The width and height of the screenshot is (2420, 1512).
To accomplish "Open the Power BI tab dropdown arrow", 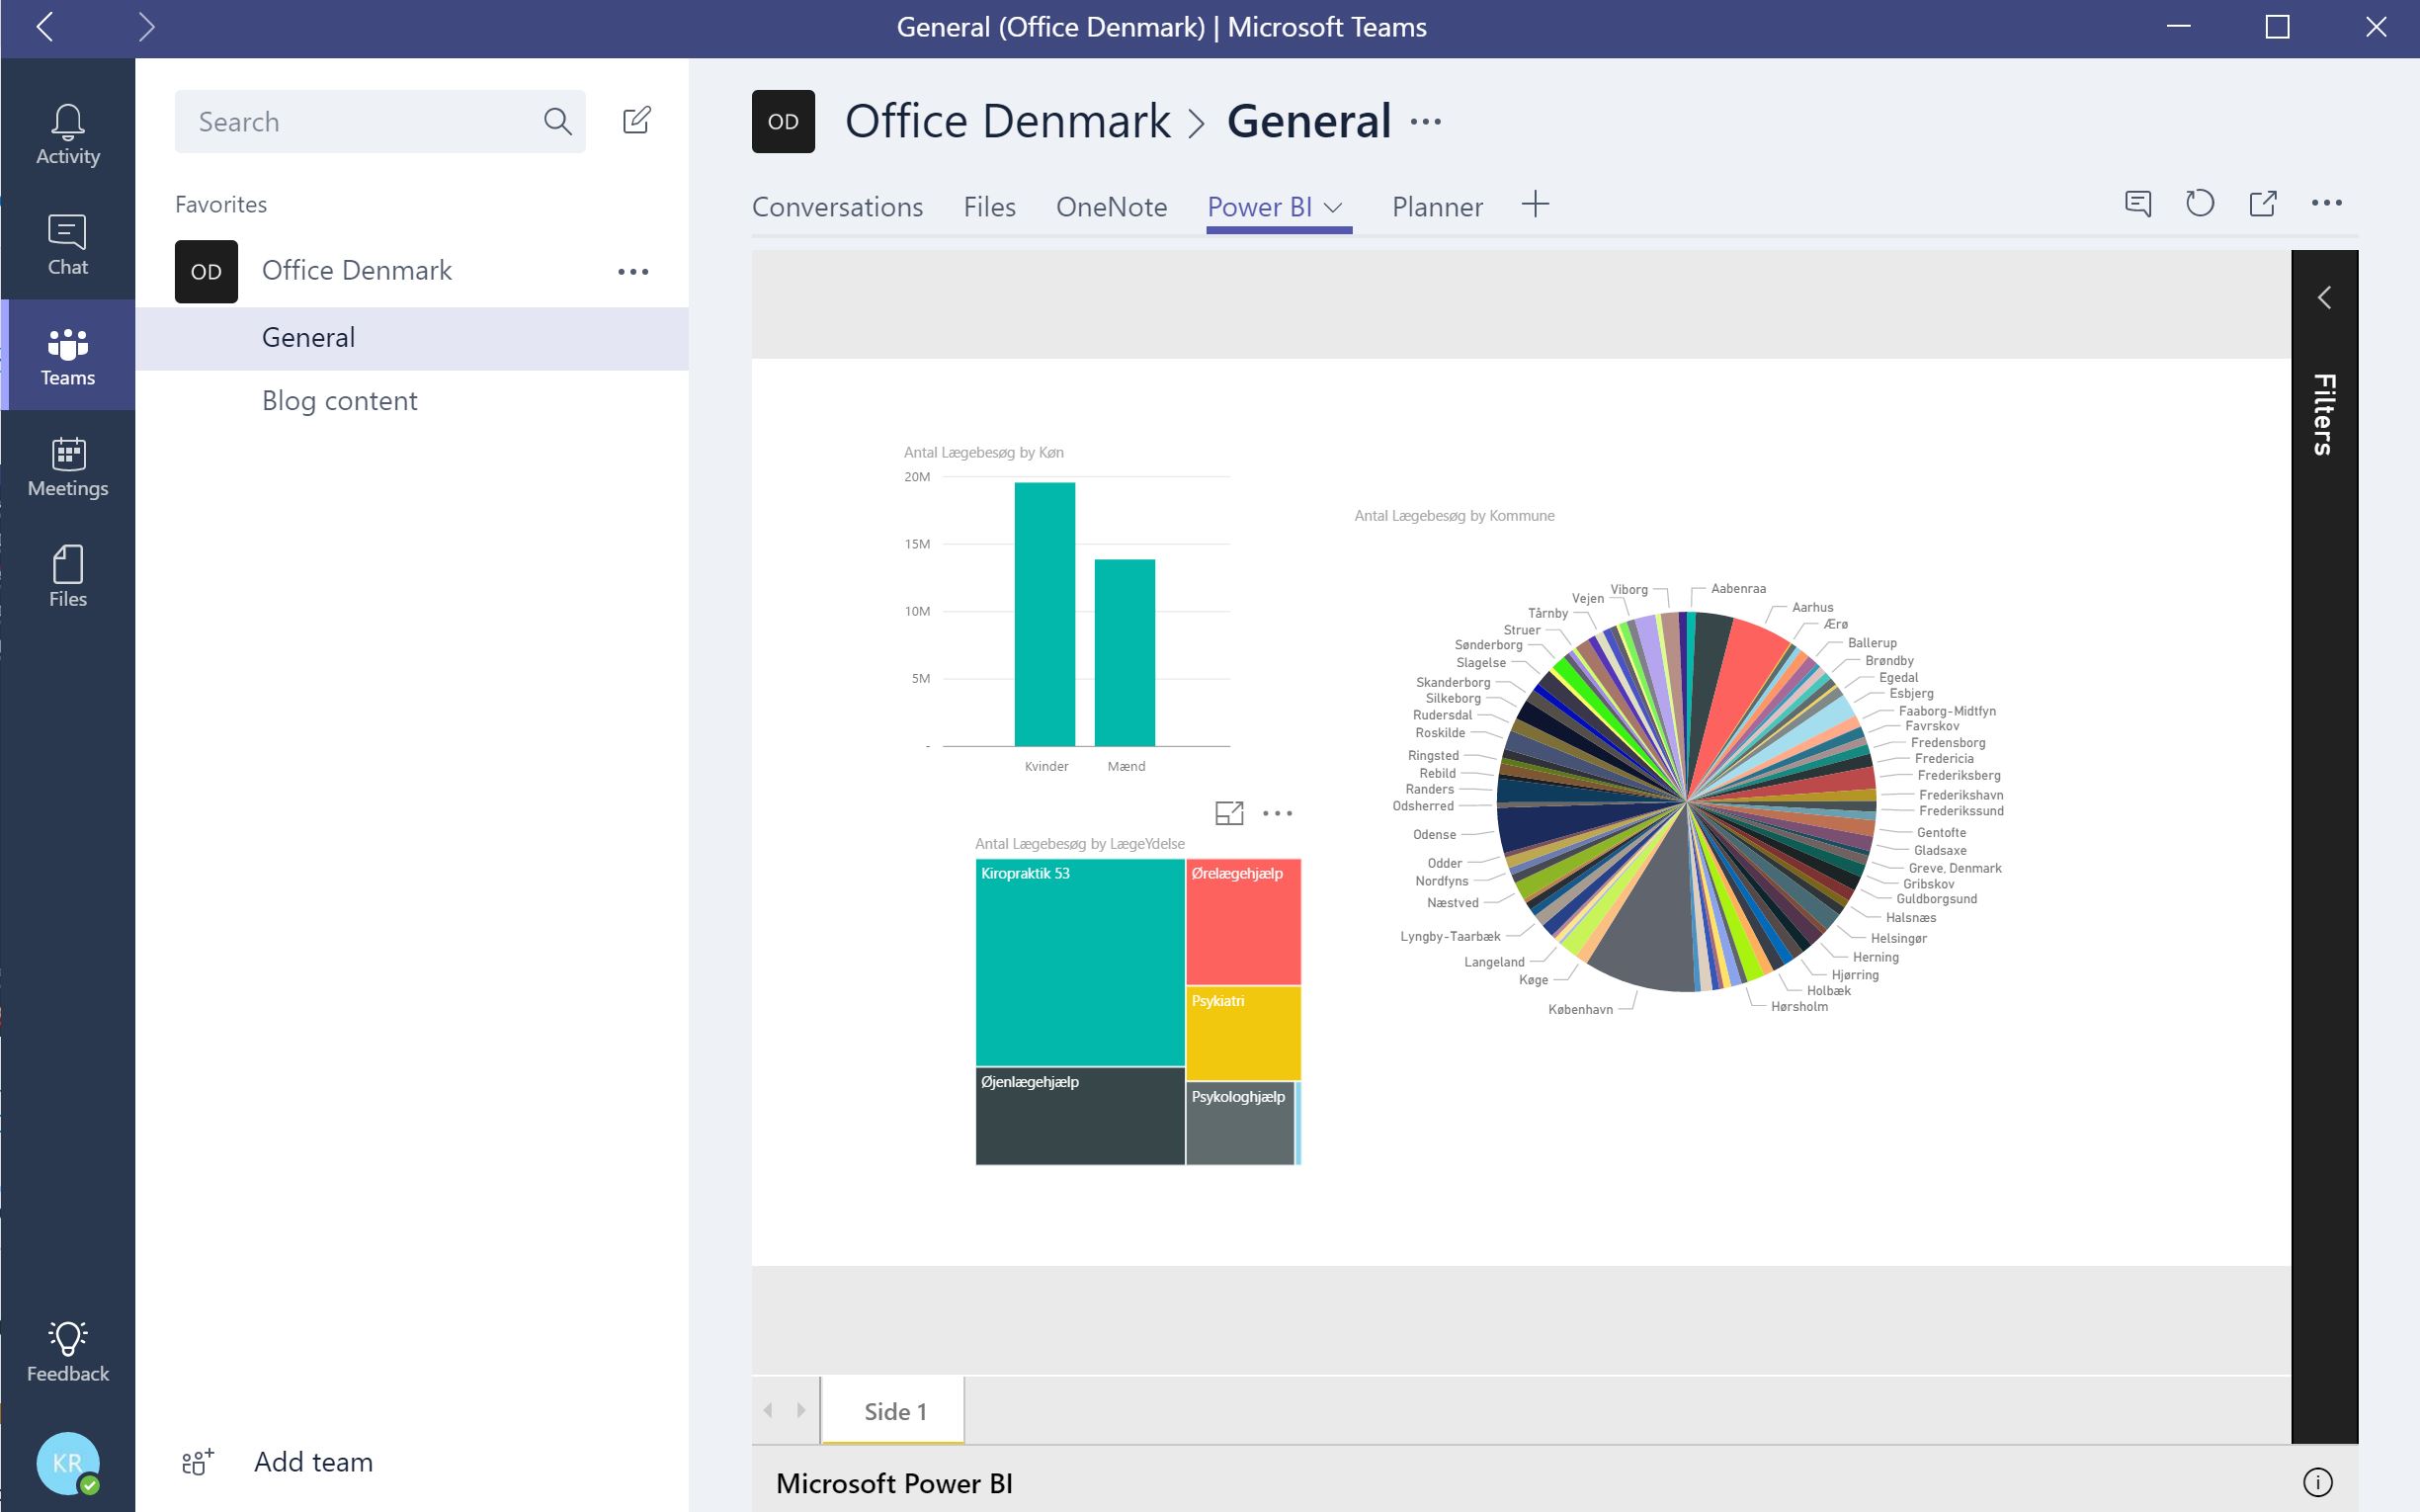I will [x=1333, y=207].
